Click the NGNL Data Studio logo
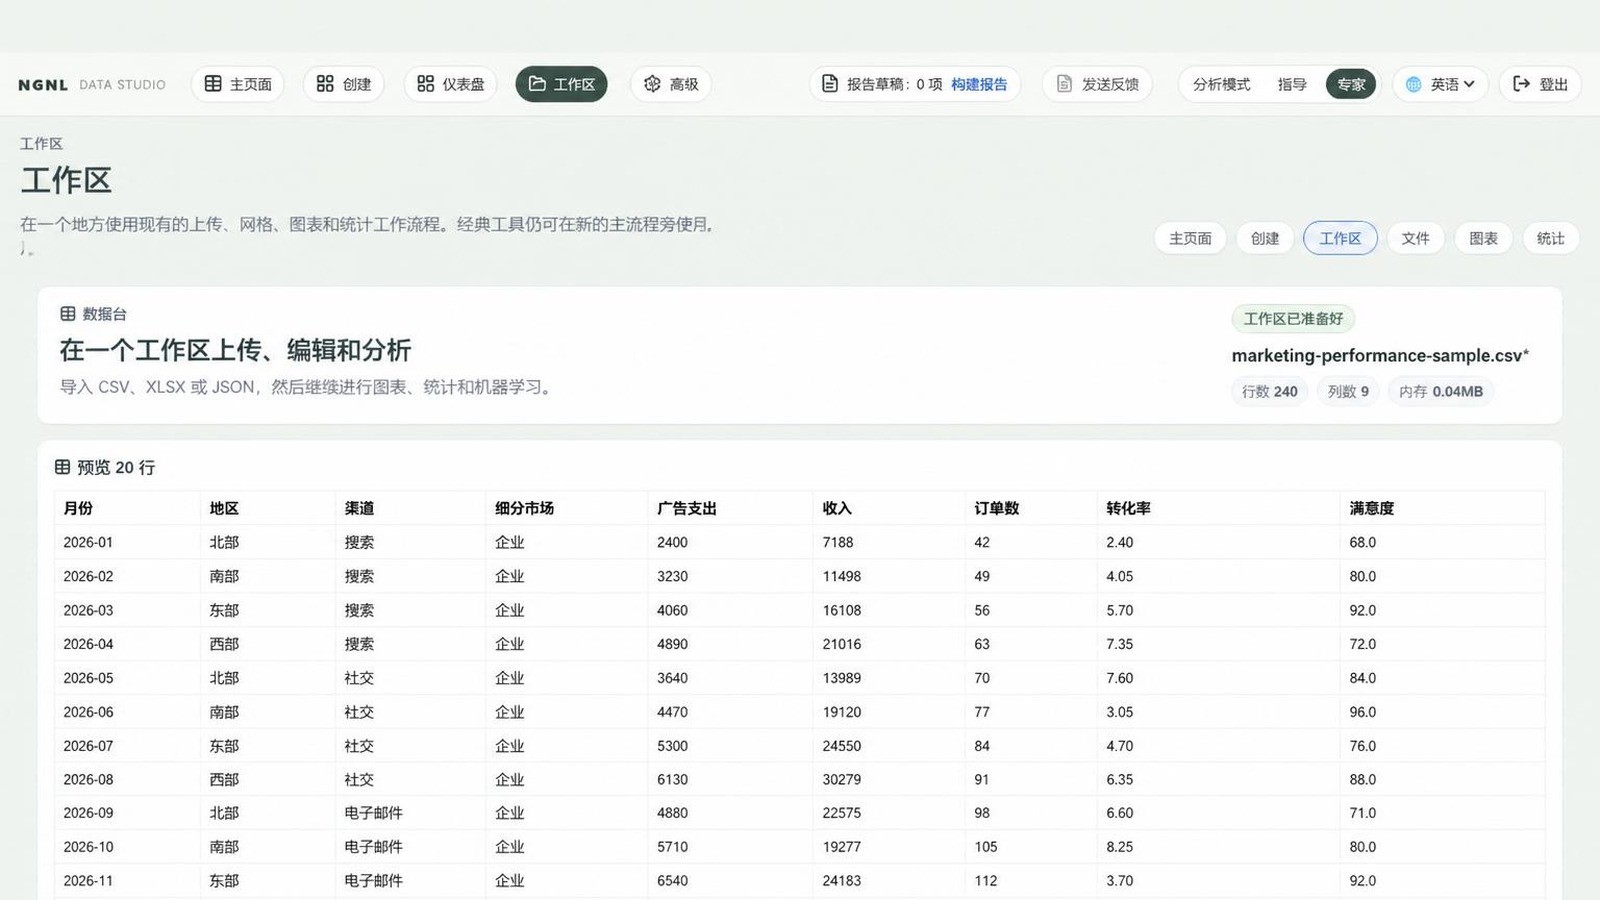 tap(92, 85)
